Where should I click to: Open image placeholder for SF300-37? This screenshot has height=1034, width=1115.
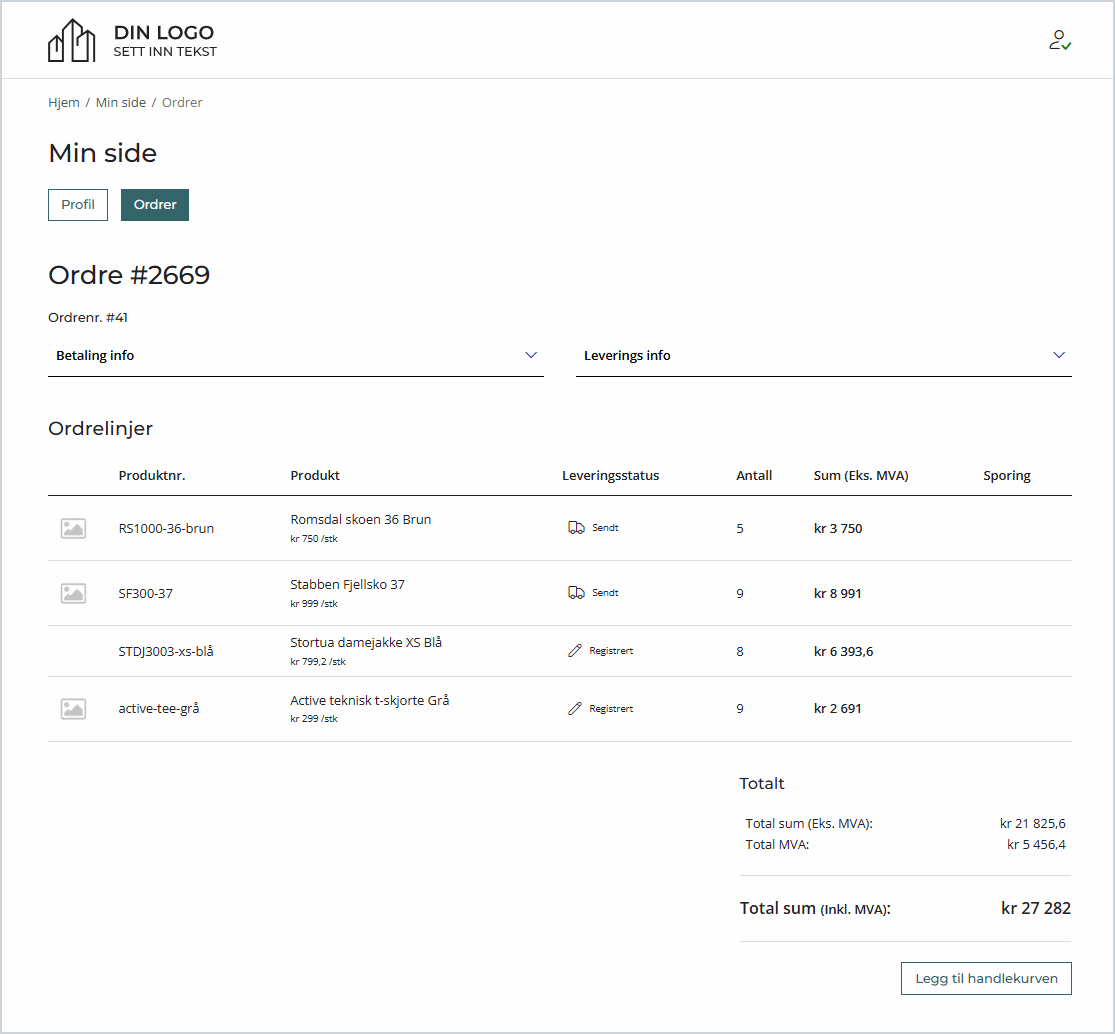pyautogui.click(x=73, y=594)
